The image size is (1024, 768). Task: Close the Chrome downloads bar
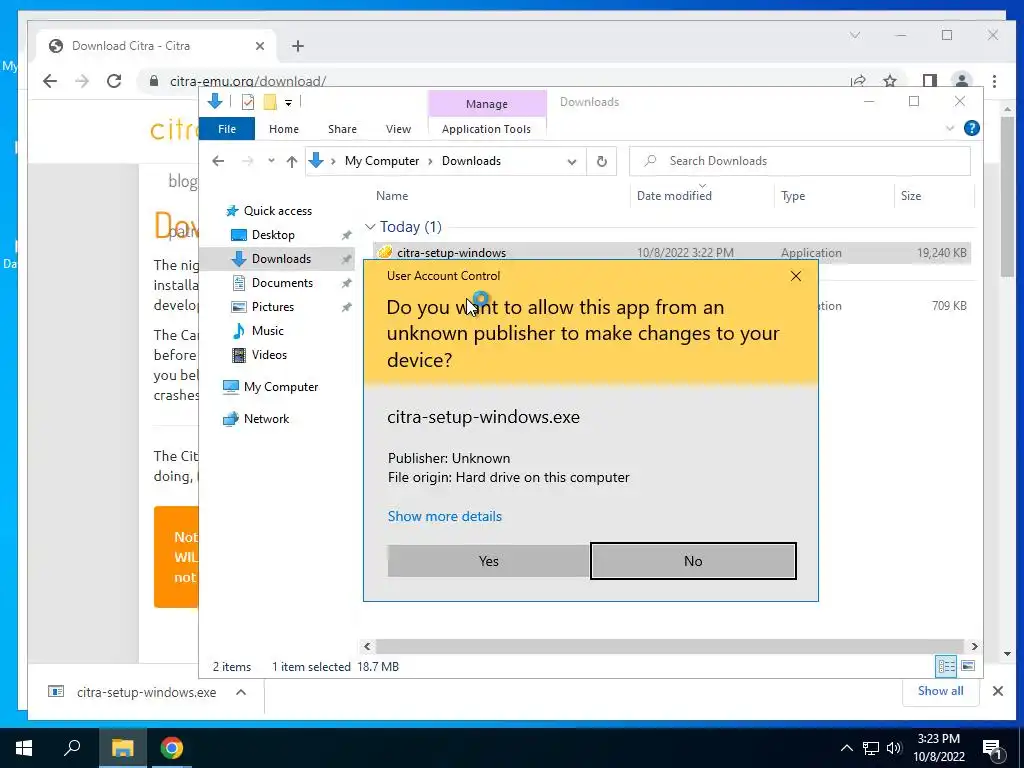click(x=997, y=691)
